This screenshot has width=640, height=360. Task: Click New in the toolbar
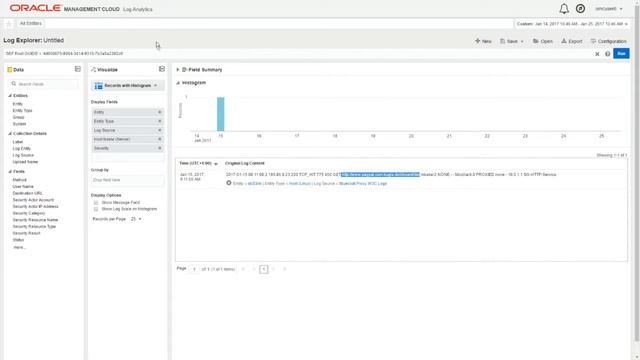click(483, 41)
